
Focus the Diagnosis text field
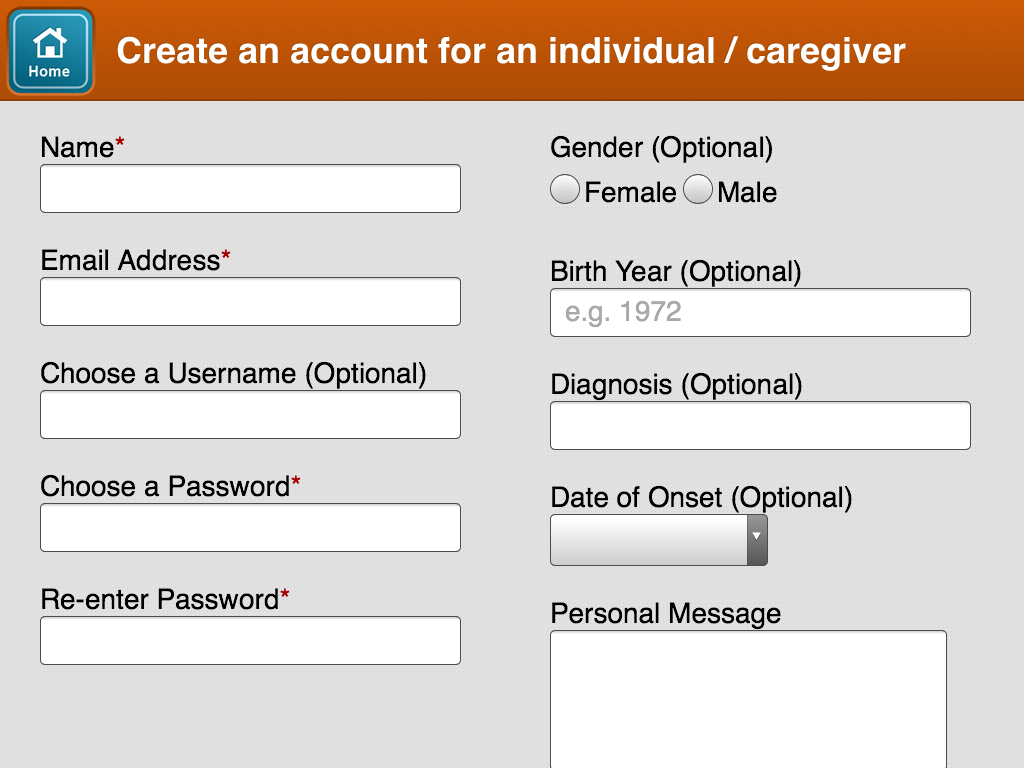tap(760, 426)
